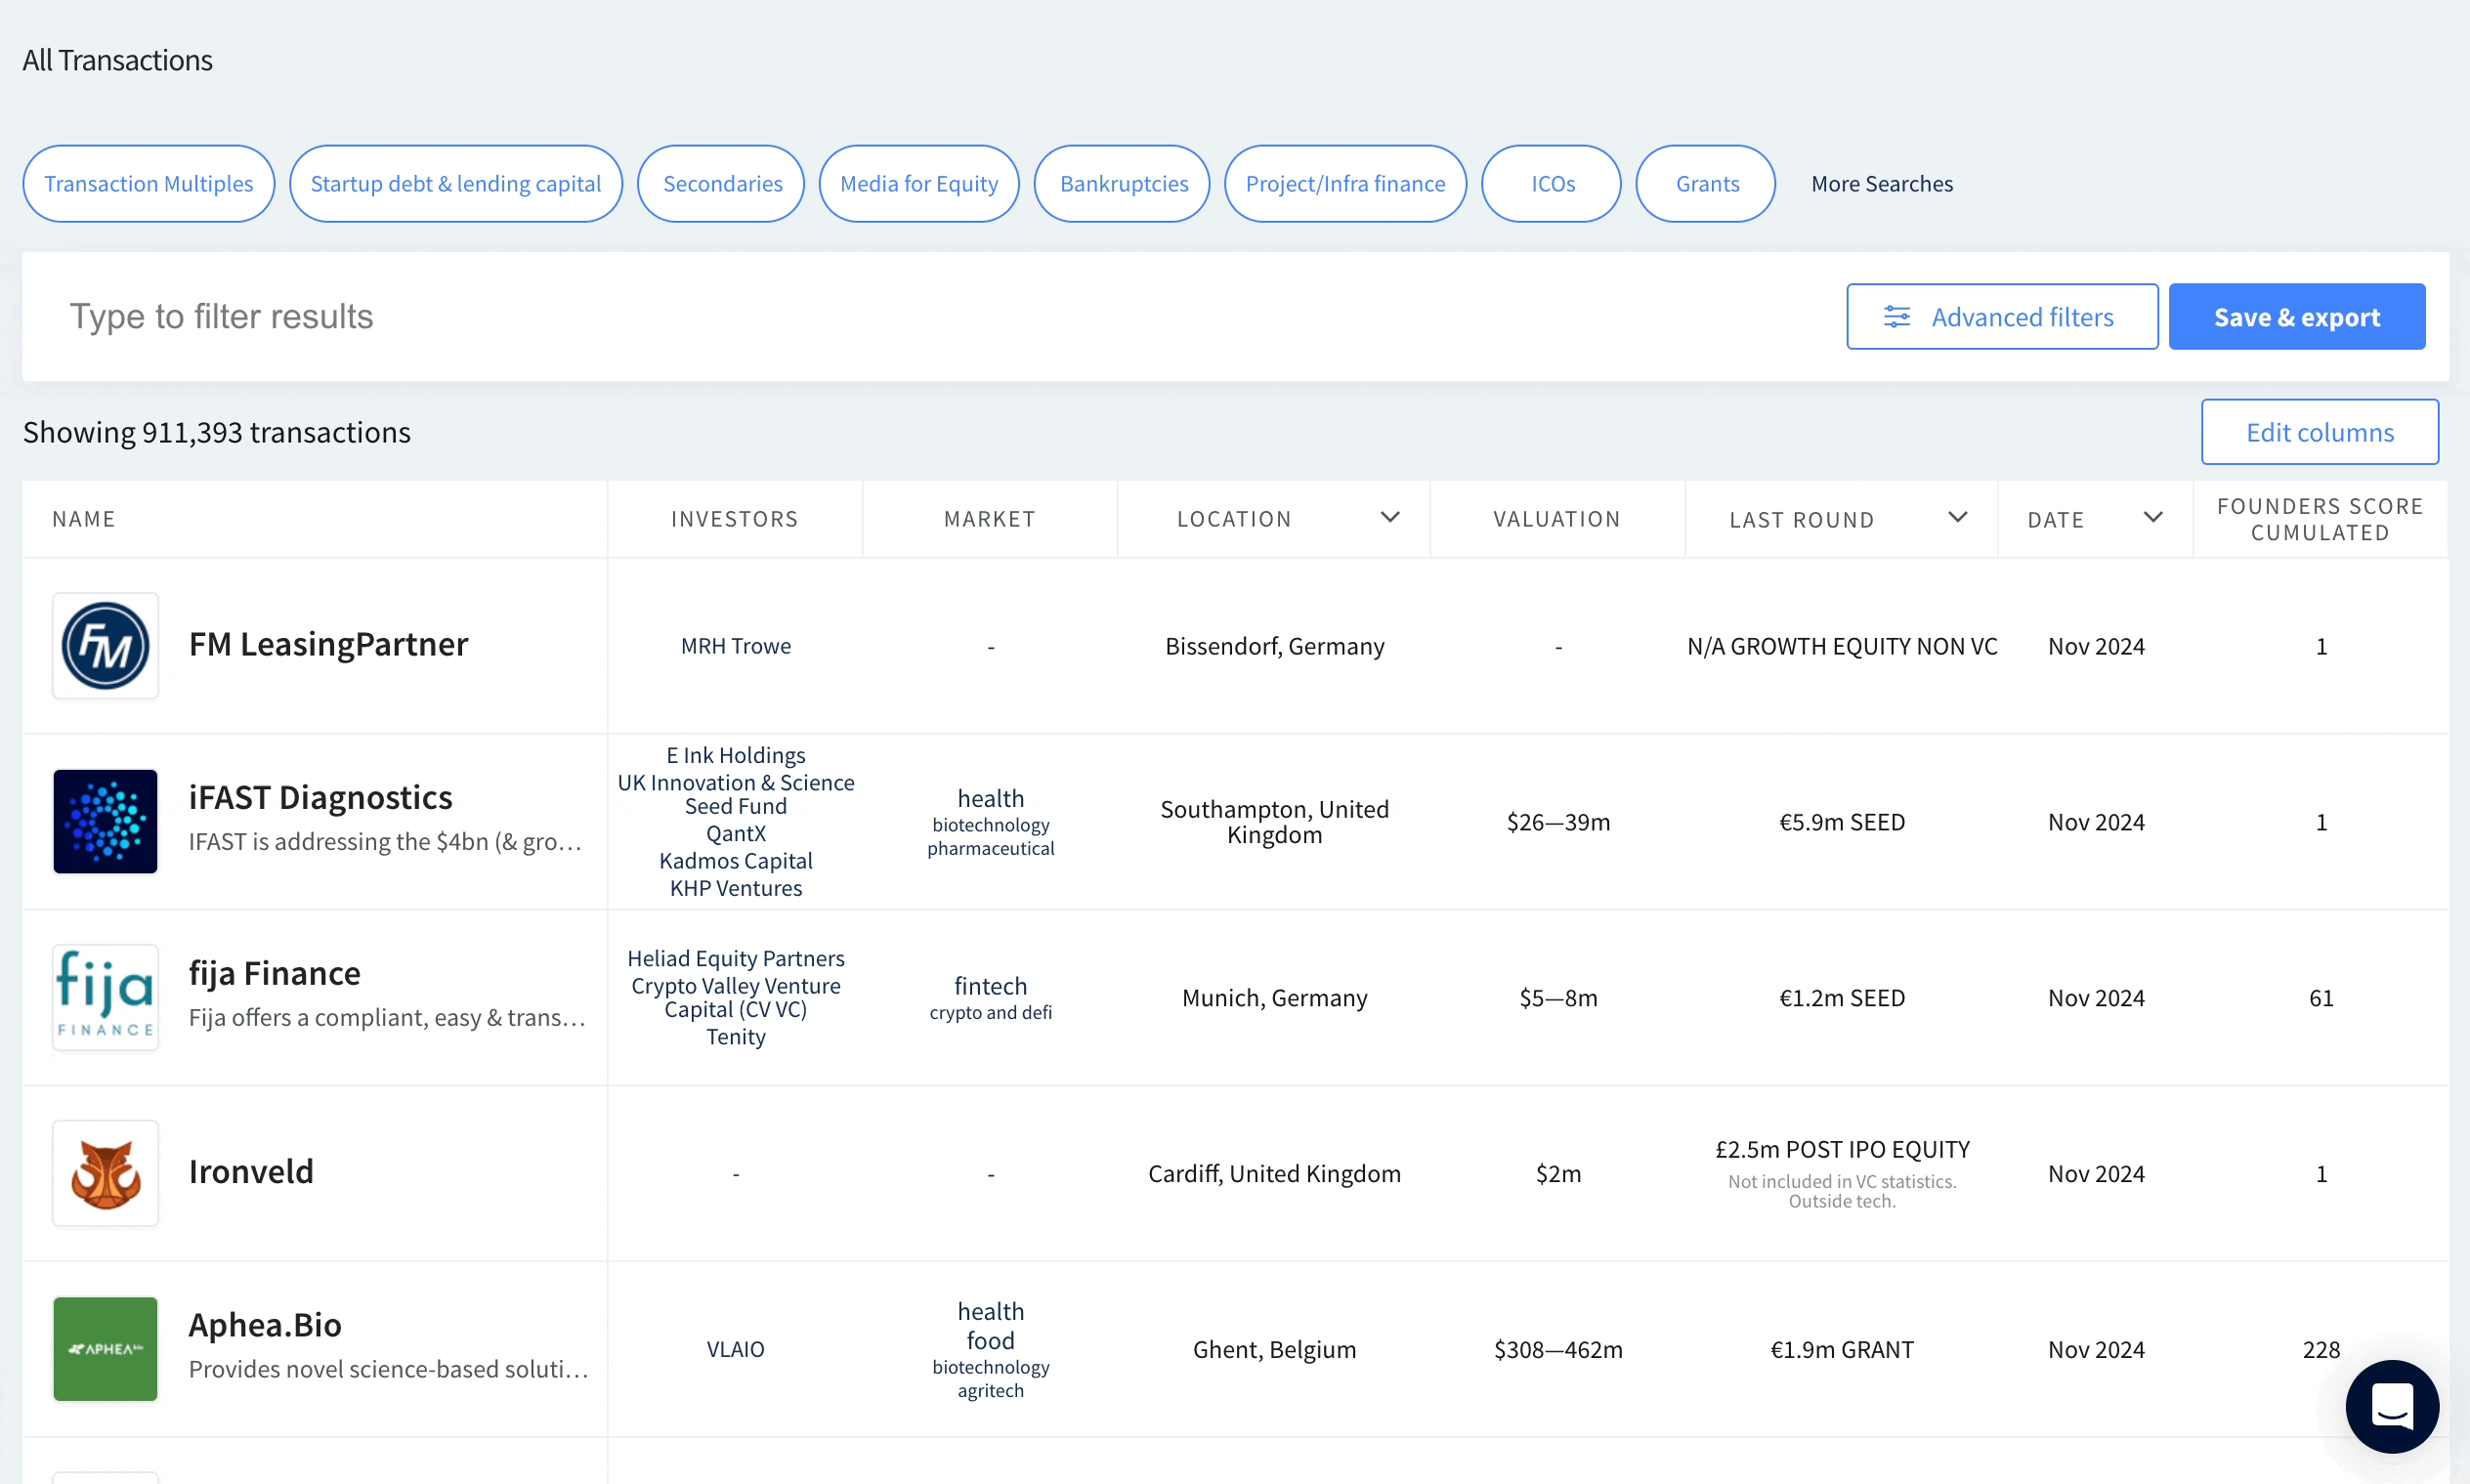
Task: Open Aphea.Bio company name
Action: (265, 1325)
